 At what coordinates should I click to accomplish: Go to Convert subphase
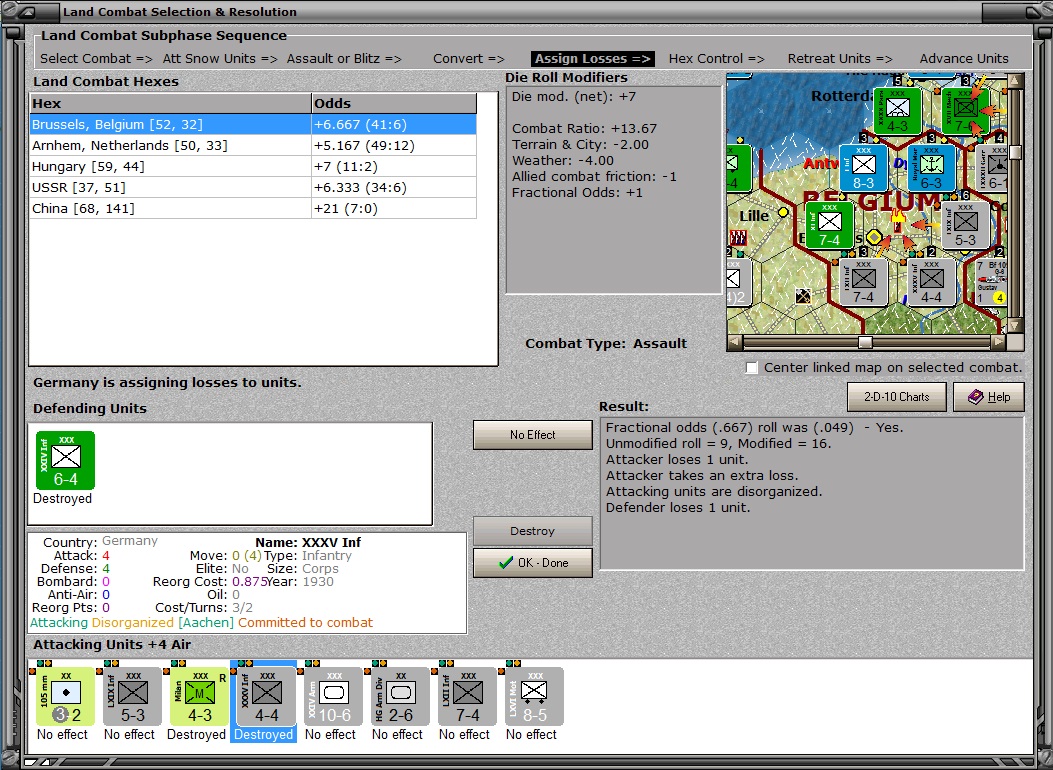coord(468,58)
